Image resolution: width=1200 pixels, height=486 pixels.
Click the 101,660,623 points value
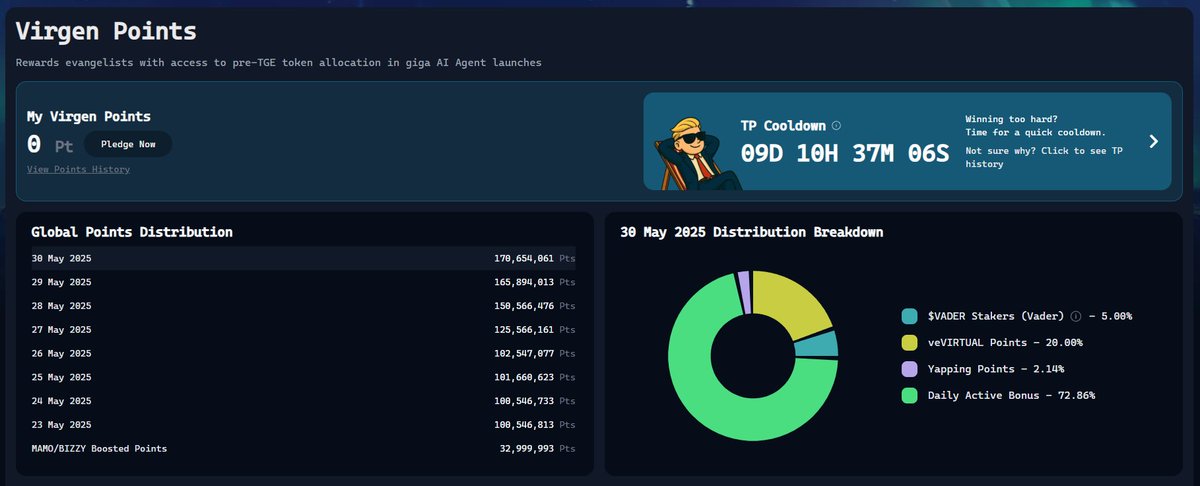[524, 377]
